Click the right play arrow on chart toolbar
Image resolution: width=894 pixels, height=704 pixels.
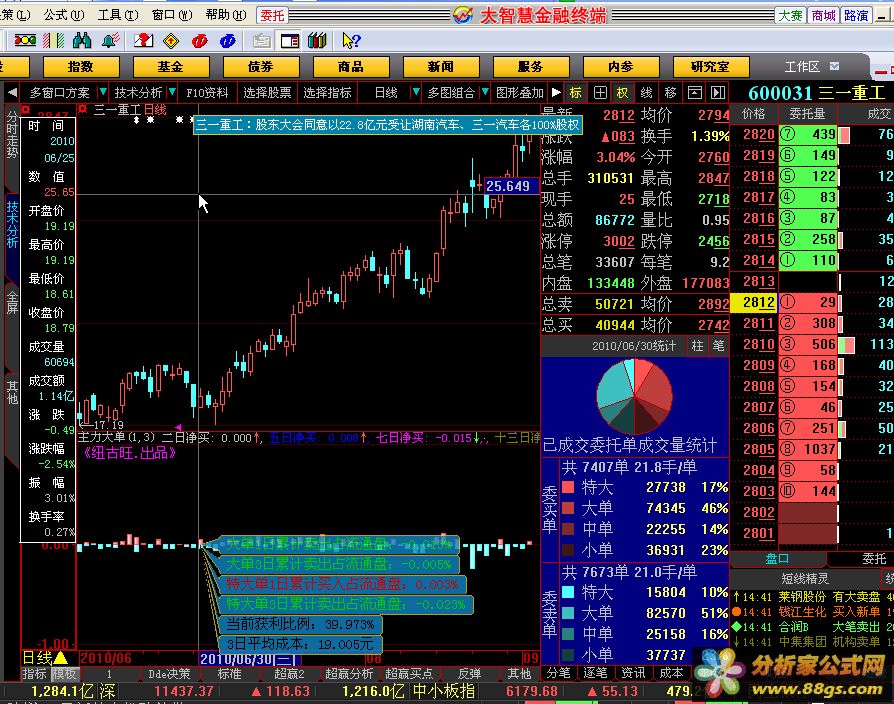[x=556, y=92]
